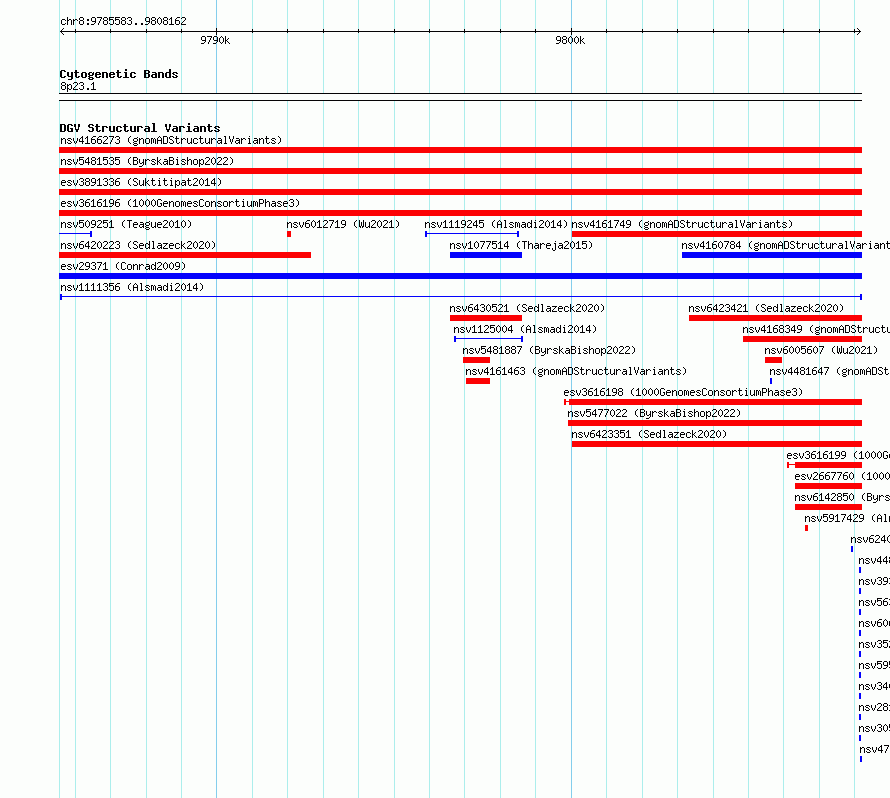Select the red bar of nsv4161463
This screenshot has height=798, width=890.
point(478,381)
